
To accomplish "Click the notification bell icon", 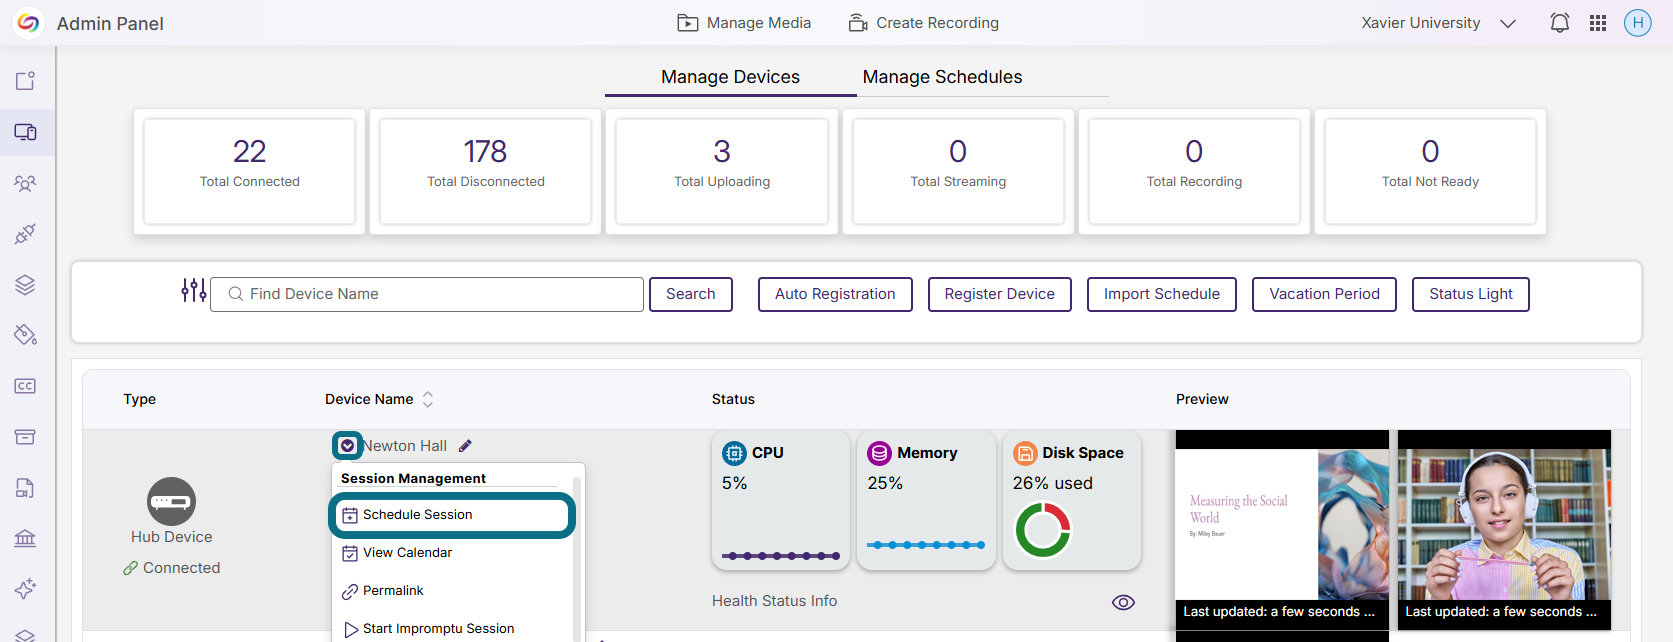I will pos(1559,23).
